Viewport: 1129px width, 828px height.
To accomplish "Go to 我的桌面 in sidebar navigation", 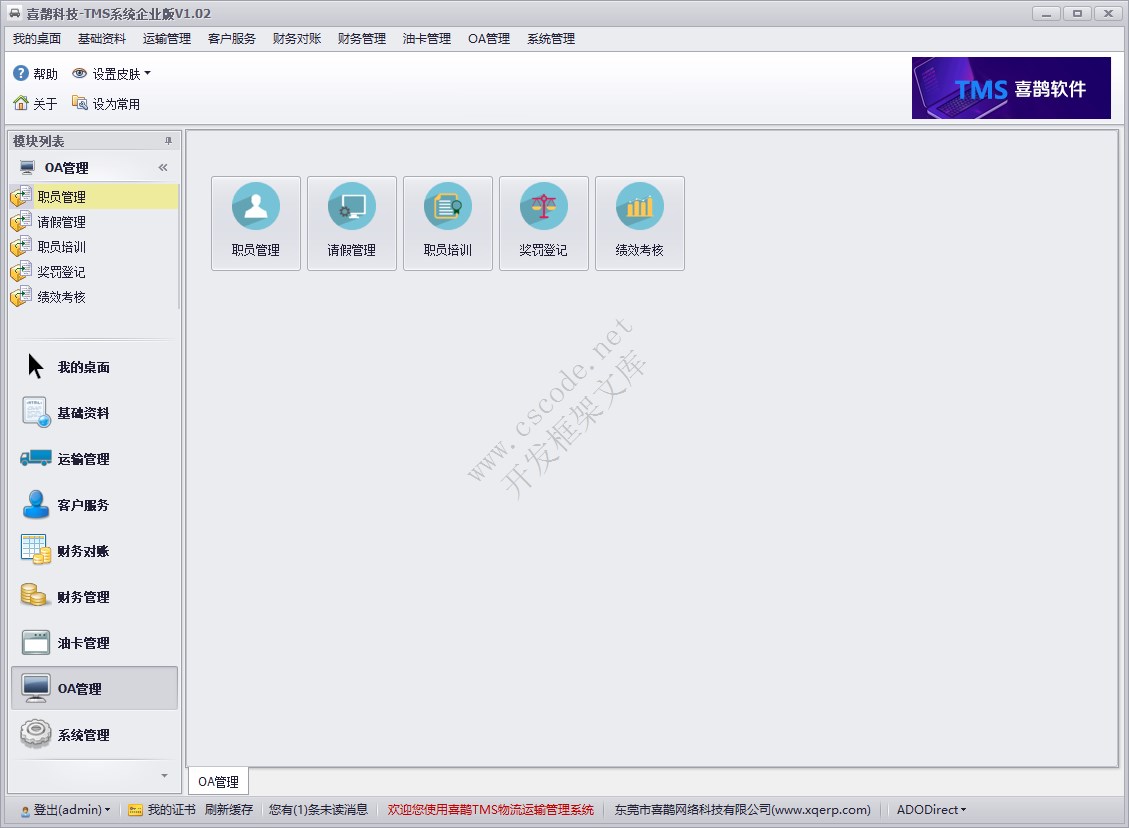I will tap(94, 367).
